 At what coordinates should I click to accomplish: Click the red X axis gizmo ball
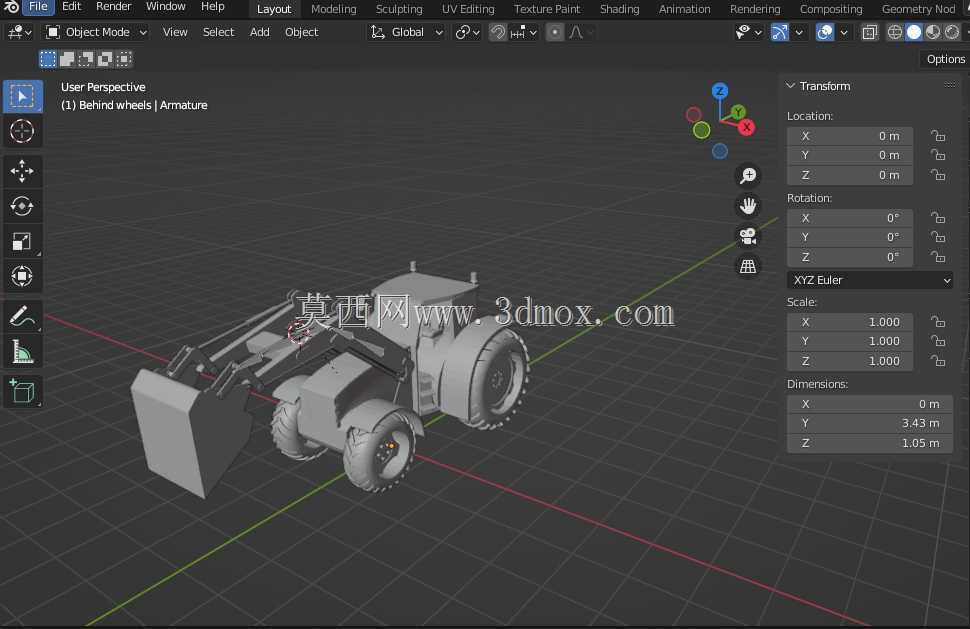[747, 127]
